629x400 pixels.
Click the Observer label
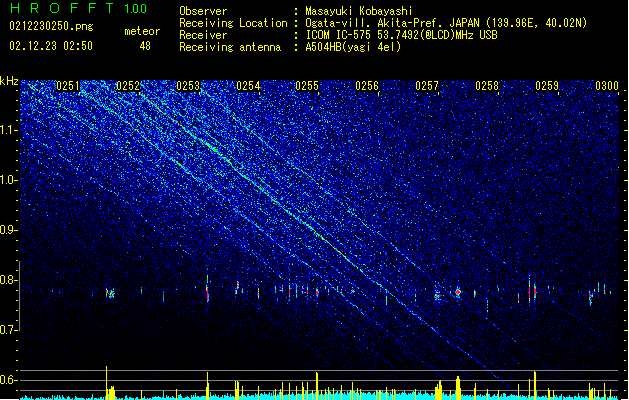coord(203,11)
